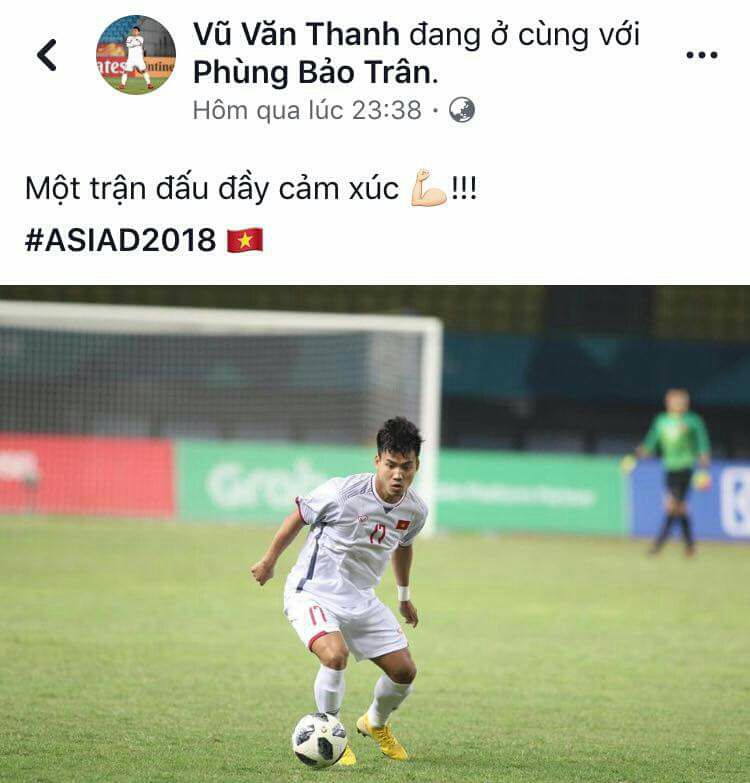Open tagged profile Phùng Bảo Trân
The height and width of the screenshot is (783, 750).
tap(313, 72)
